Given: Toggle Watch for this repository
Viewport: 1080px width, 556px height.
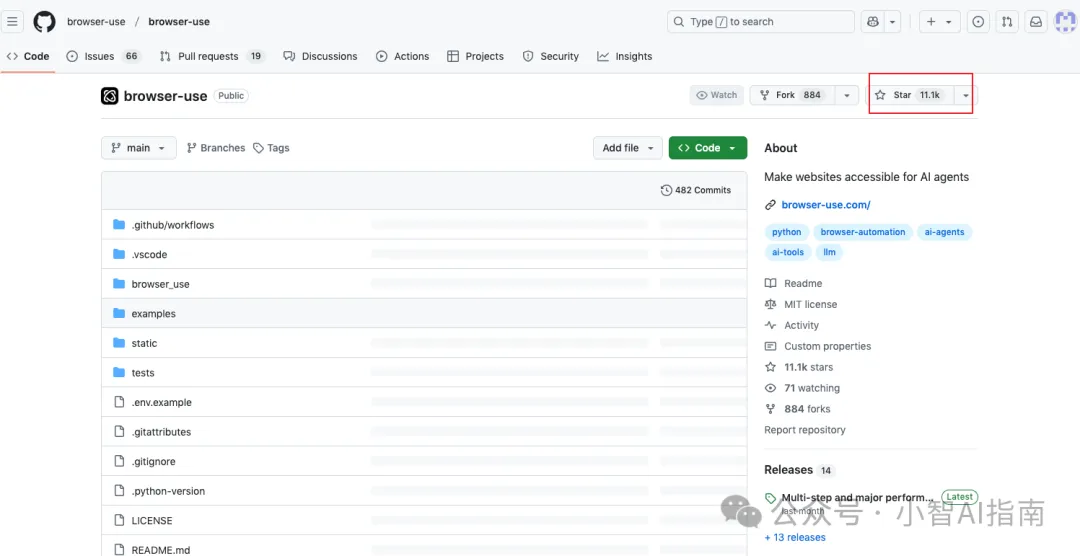Looking at the screenshot, I should [716, 95].
